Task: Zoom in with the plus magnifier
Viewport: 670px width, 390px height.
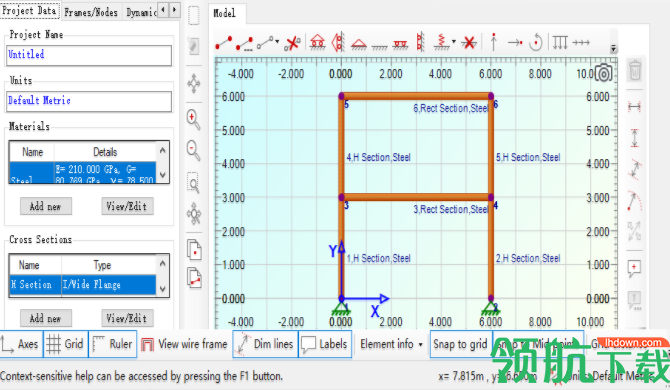Action: click(x=194, y=120)
